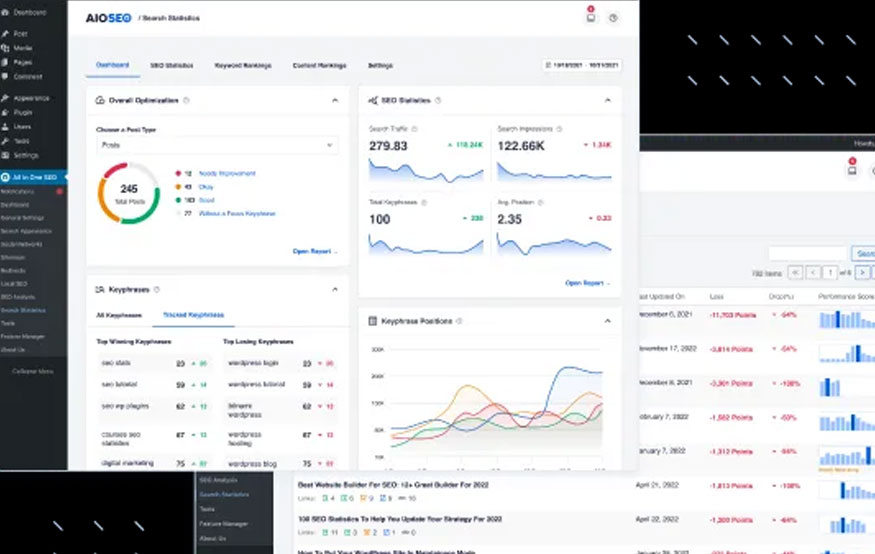
Task: Click the search field in the background window
Action: click(x=807, y=253)
